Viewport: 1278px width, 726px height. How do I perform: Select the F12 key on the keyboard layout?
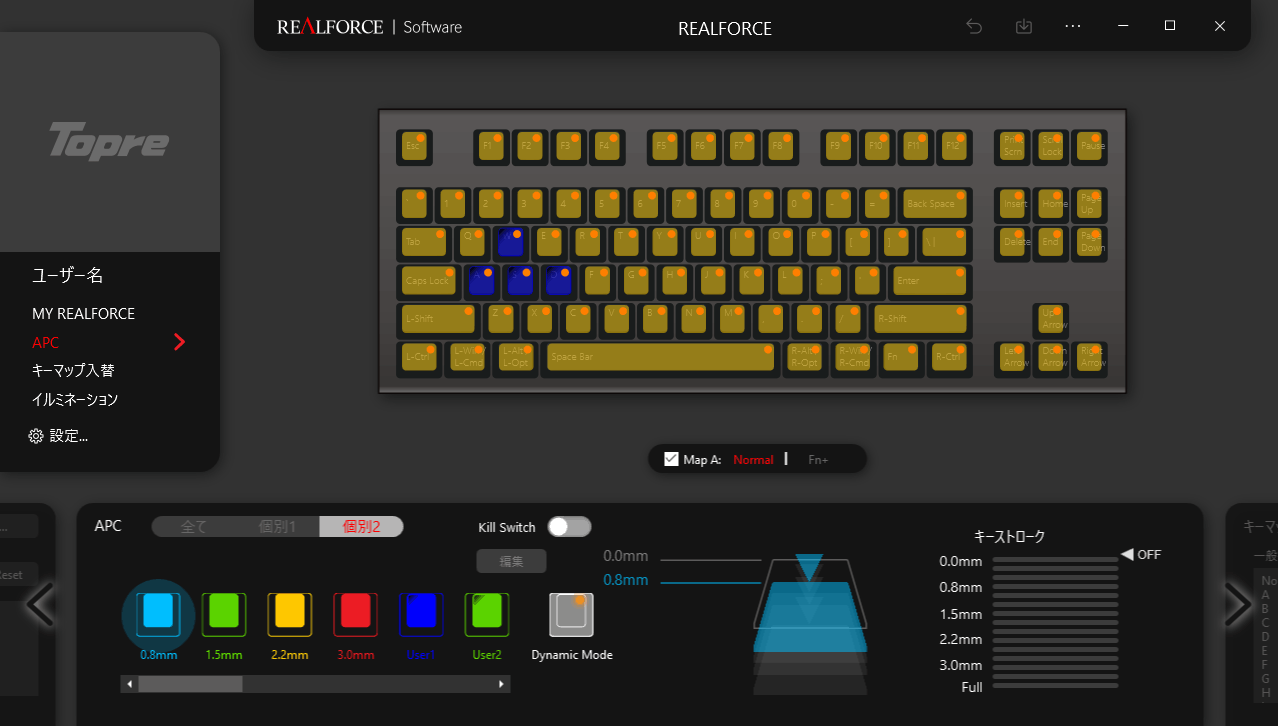coord(954,147)
